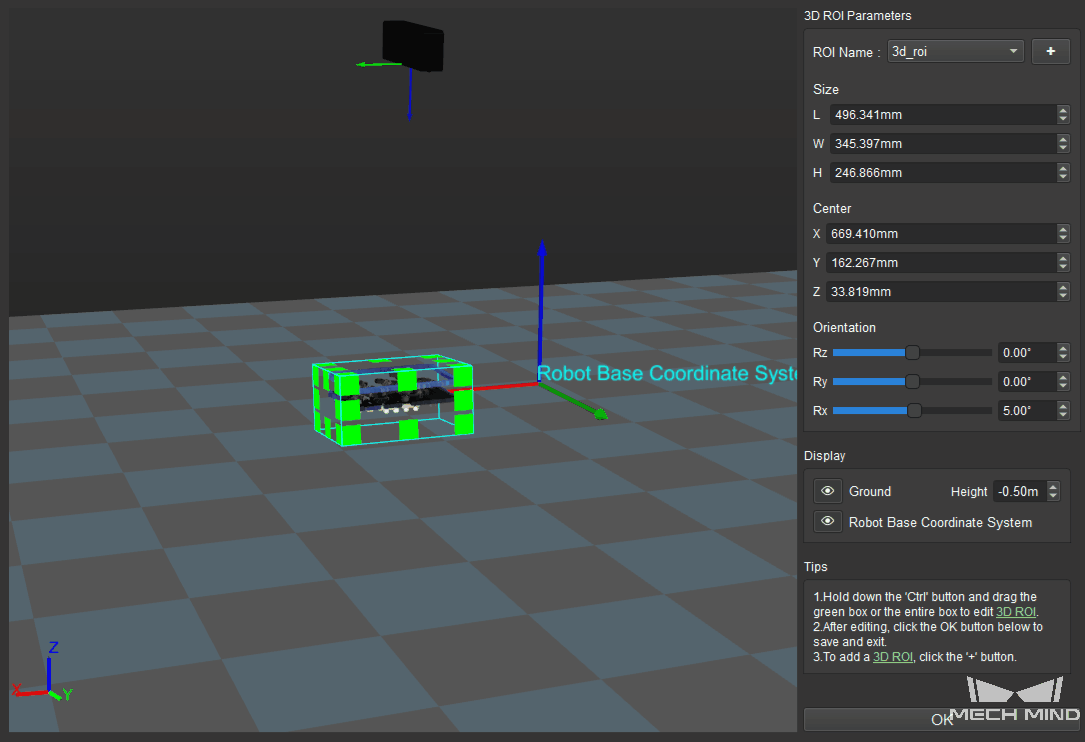Image resolution: width=1085 pixels, height=742 pixels.
Task: Select the L length input field
Action: coord(940,114)
